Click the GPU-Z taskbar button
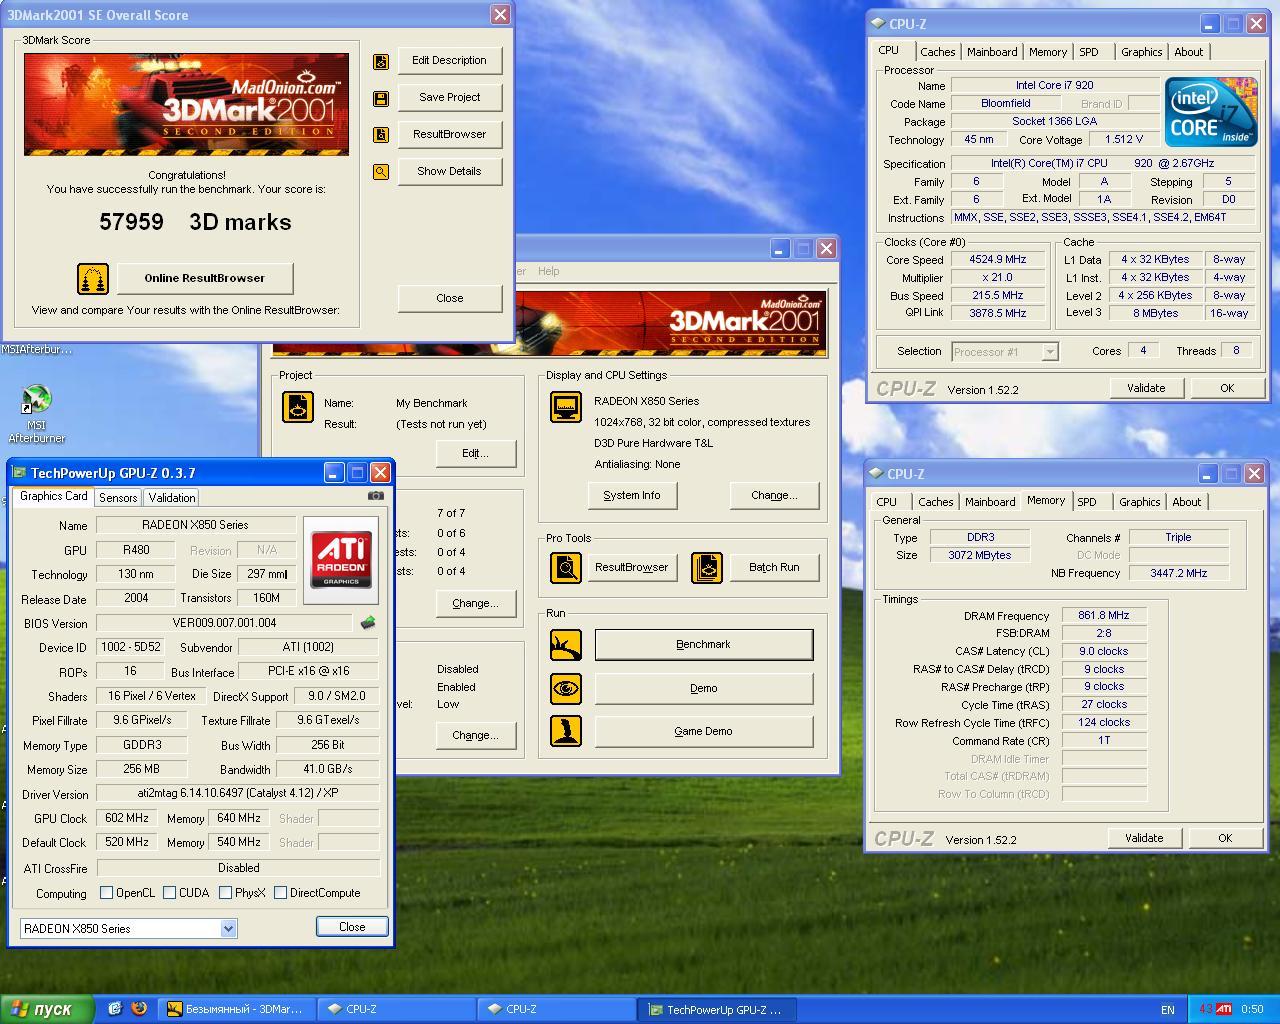 pos(716,1010)
